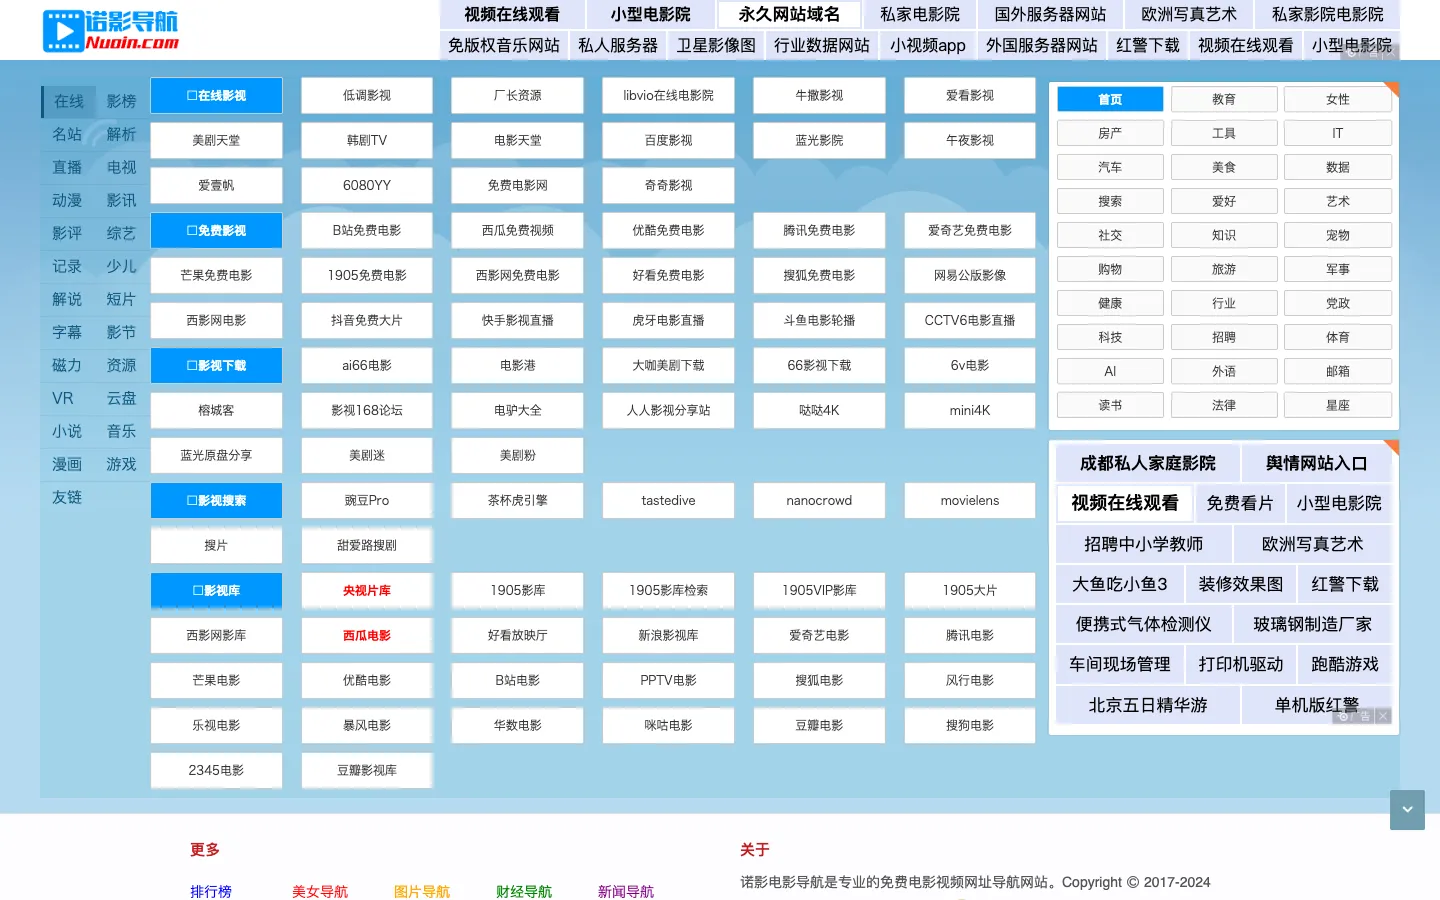Open the mini4K link
1440x900 pixels.
pos(970,411)
